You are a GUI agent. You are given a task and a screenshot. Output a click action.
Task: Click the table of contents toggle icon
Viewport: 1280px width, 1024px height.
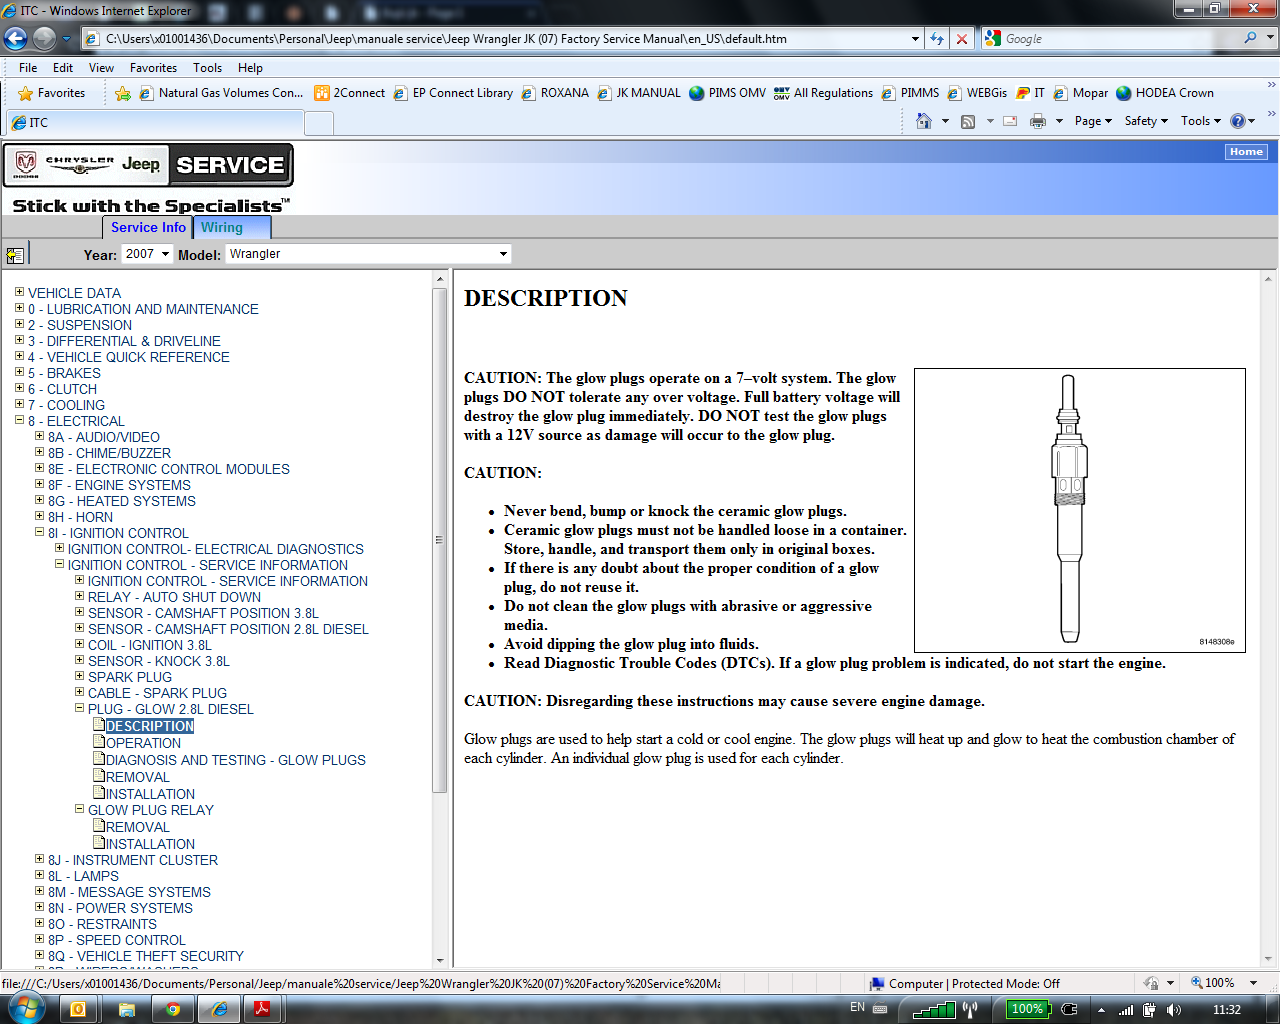point(15,255)
